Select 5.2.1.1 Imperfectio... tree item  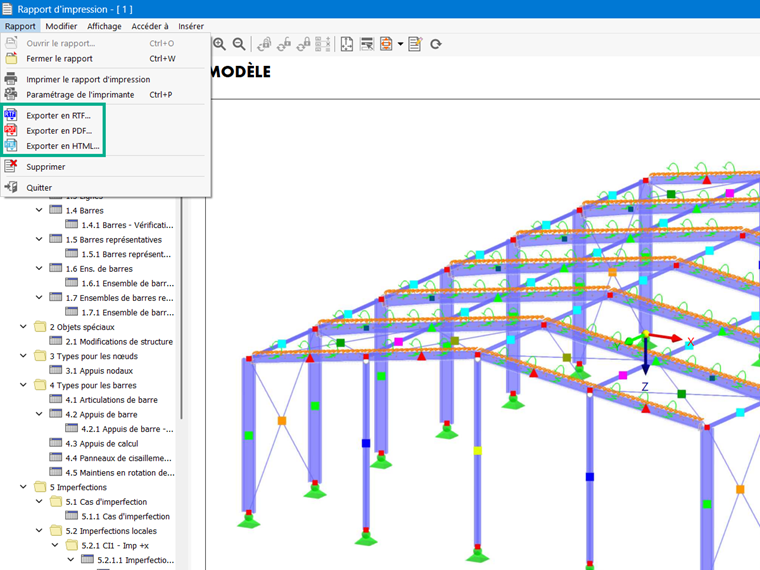135,560
